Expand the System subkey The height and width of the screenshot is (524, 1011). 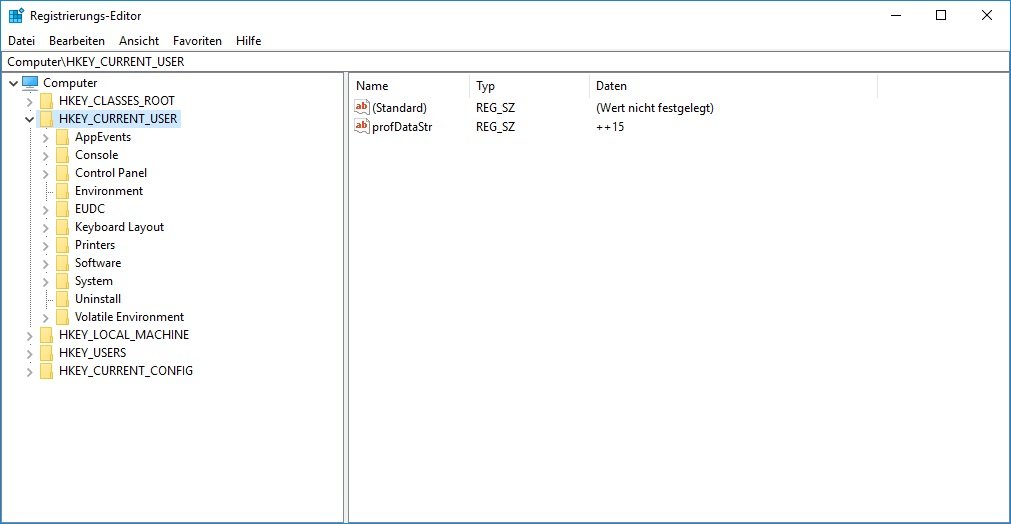[x=45, y=282]
